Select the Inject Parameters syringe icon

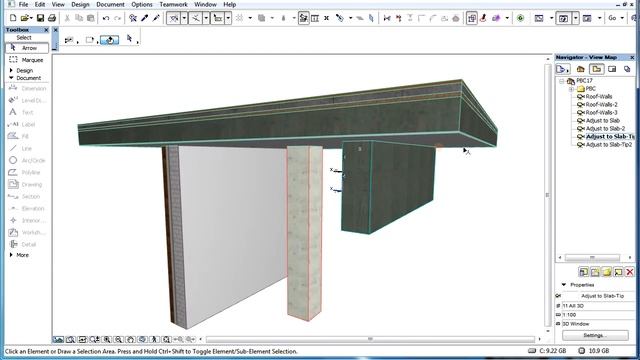(156, 18)
